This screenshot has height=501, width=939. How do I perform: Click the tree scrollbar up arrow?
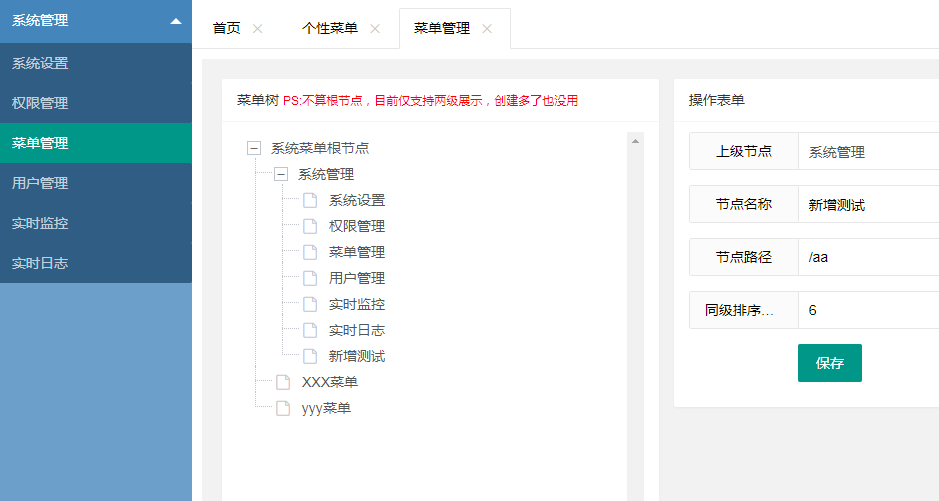635,141
